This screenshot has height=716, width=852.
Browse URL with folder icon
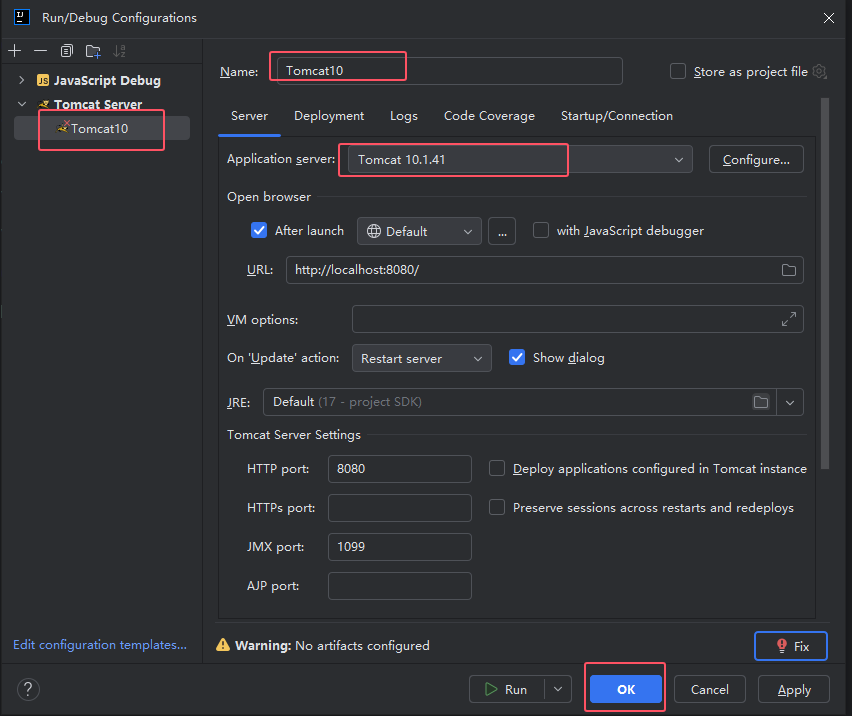788,270
